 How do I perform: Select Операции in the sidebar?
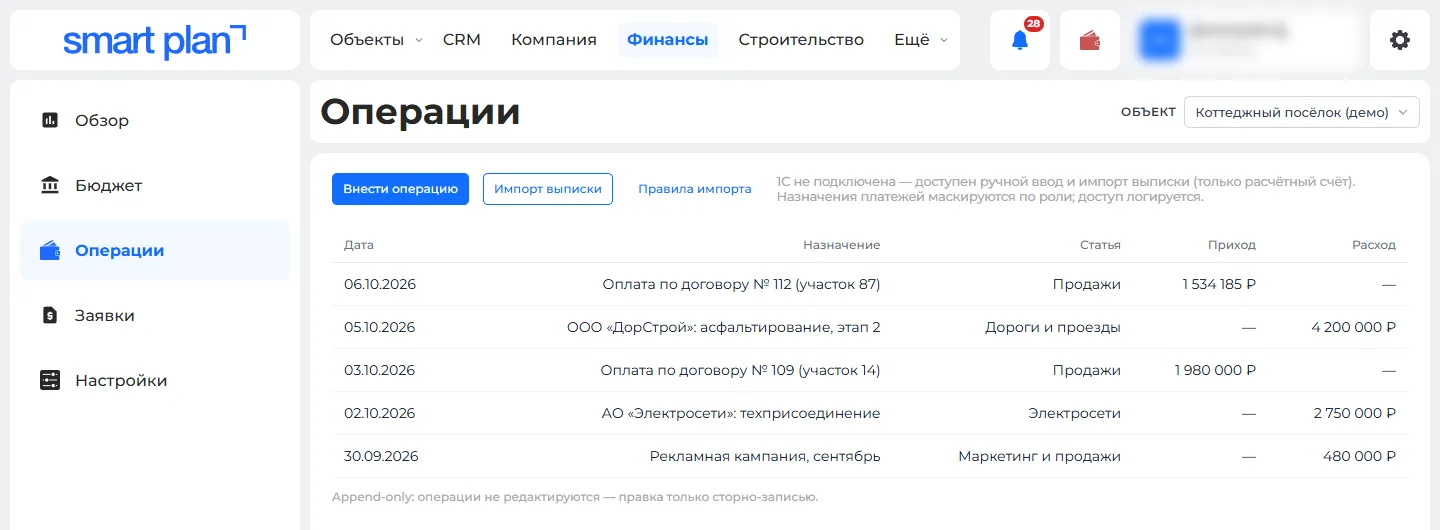[155, 250]
